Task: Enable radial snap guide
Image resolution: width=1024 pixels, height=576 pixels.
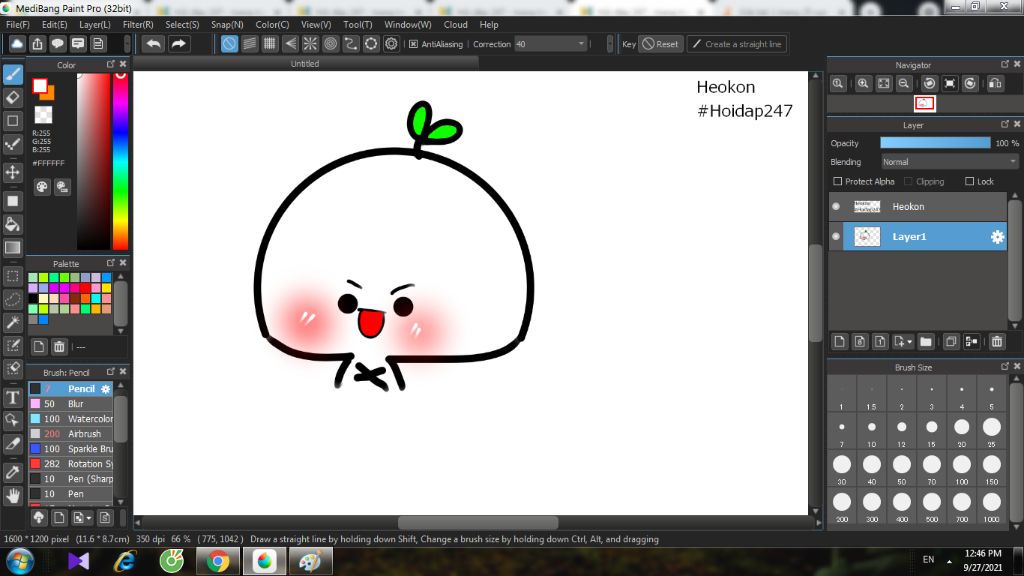Action: pos(310,44)
